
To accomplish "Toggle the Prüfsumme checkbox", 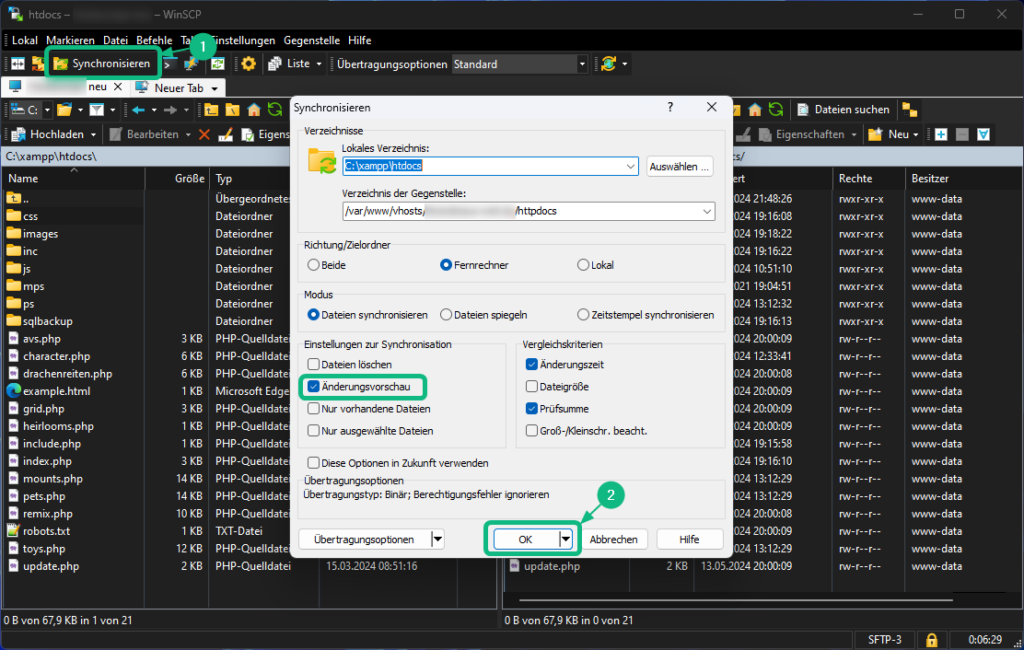I will coord(532,409).
